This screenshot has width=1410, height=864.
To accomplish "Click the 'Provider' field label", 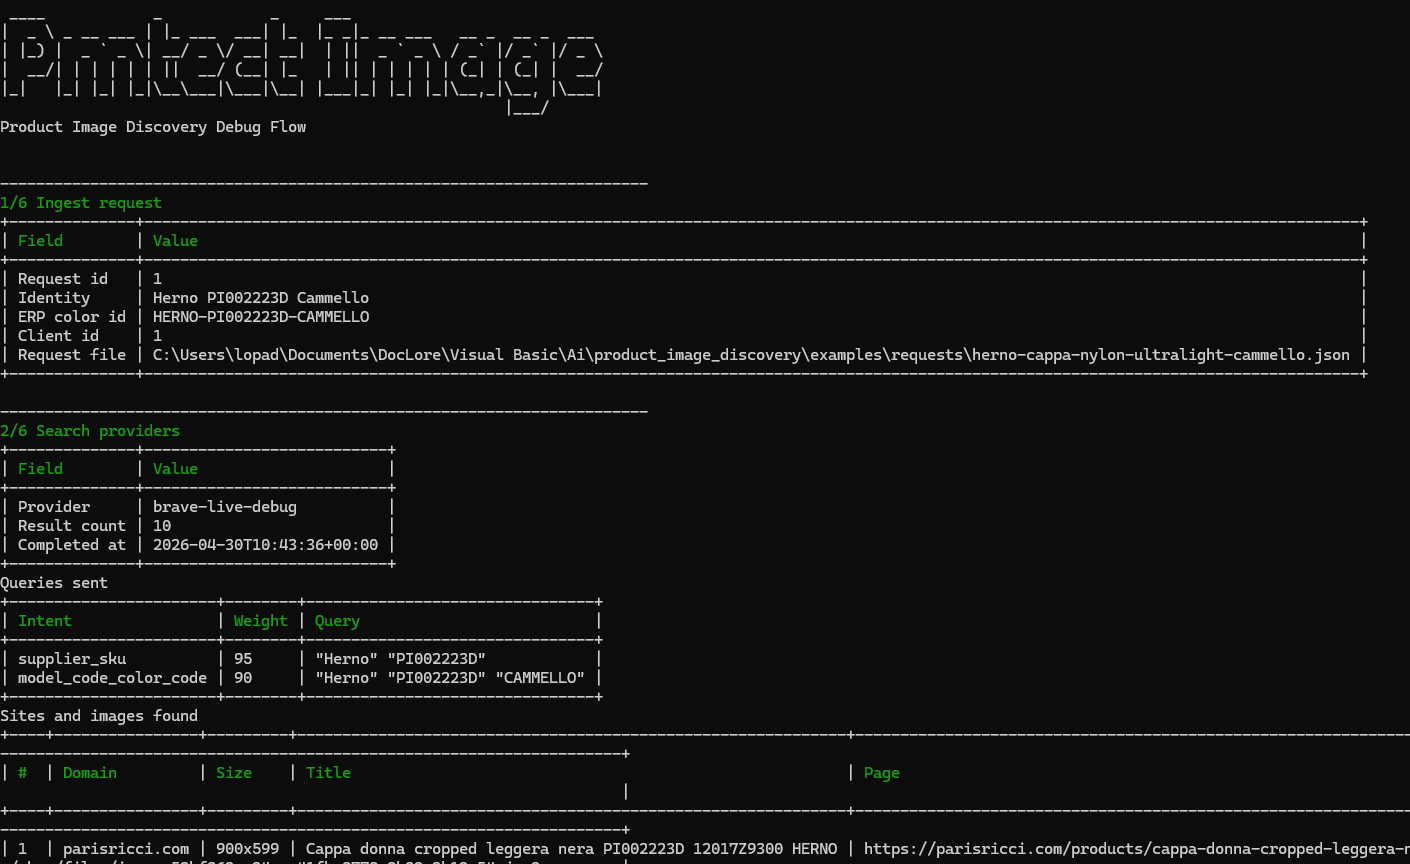I will [54, 507].
